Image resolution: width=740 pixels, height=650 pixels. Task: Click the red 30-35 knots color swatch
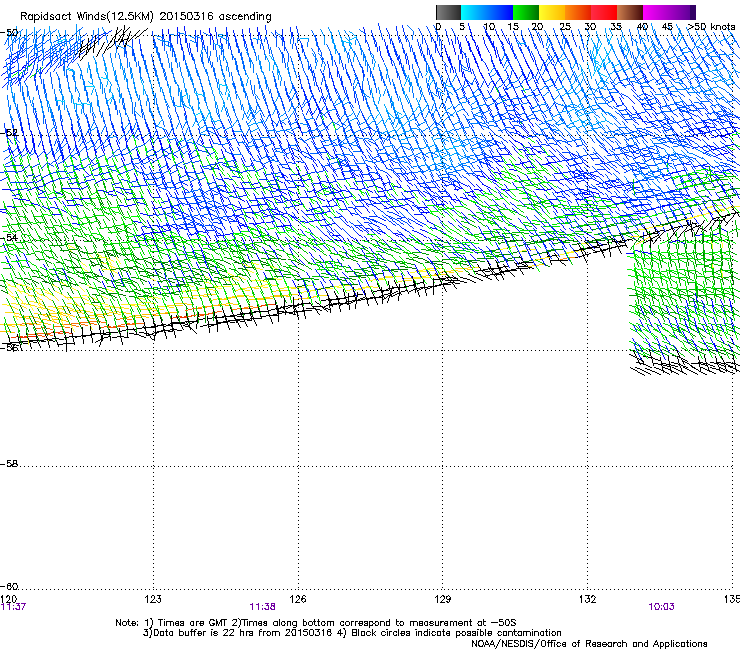[x=604, y=12]
